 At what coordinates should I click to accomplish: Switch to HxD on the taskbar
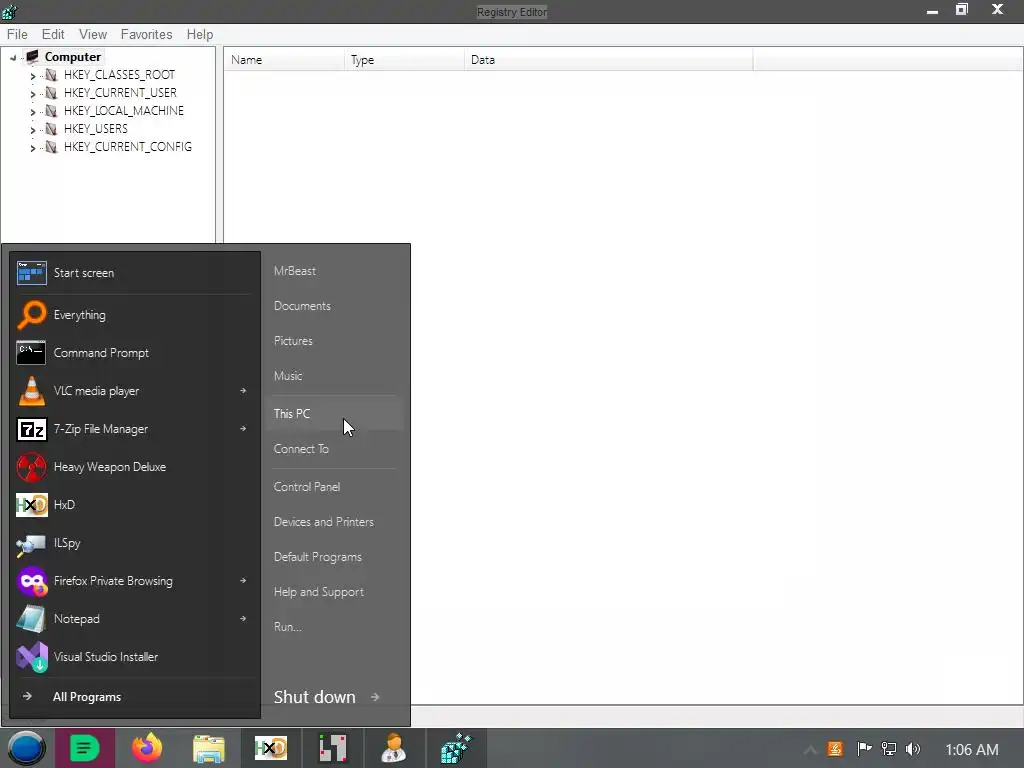pyautogui.click(x=270, y=748)
